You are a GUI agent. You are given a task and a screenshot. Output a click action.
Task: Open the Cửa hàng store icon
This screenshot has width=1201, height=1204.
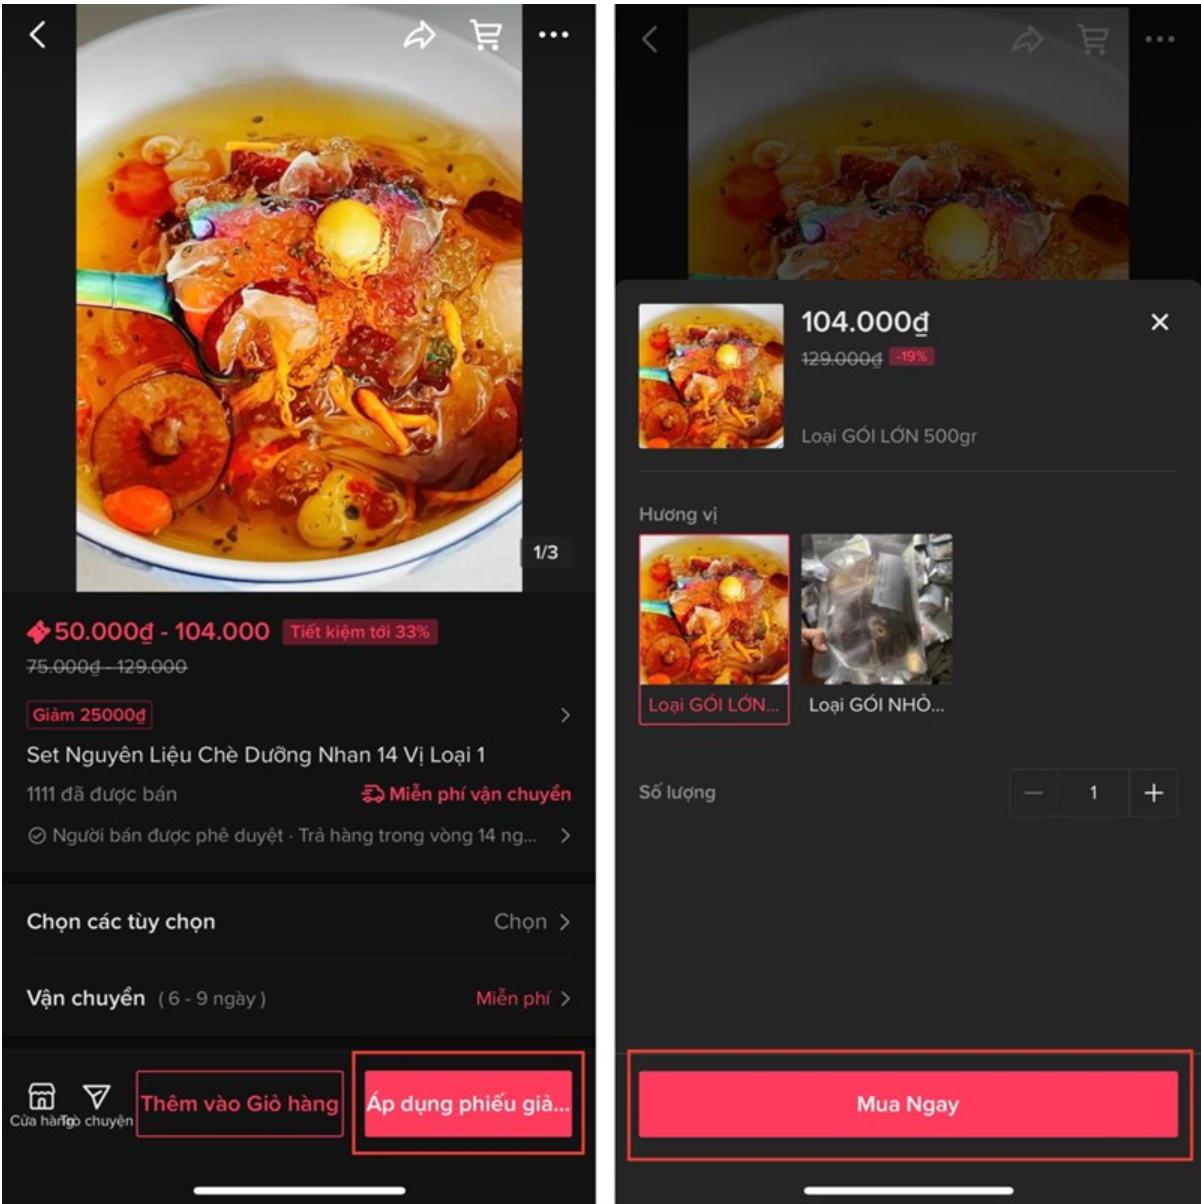click(x=41, y=1104)
